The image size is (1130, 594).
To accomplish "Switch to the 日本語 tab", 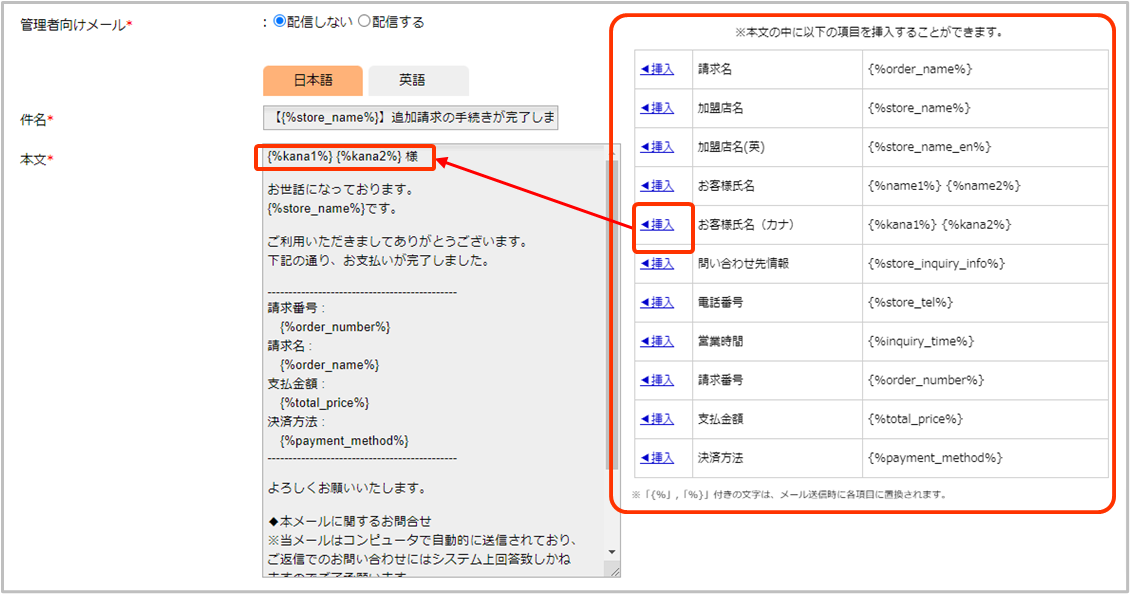I will pos(313,80).
